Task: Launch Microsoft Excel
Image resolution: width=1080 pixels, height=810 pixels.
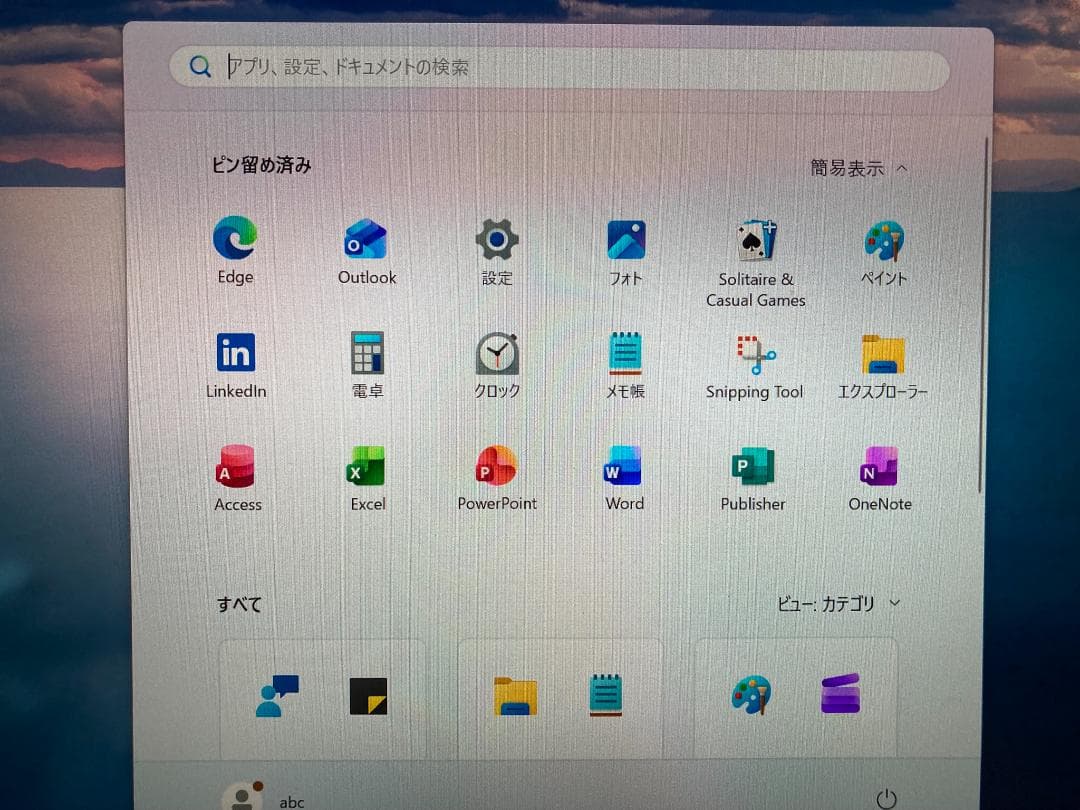Action: [367, 479]
